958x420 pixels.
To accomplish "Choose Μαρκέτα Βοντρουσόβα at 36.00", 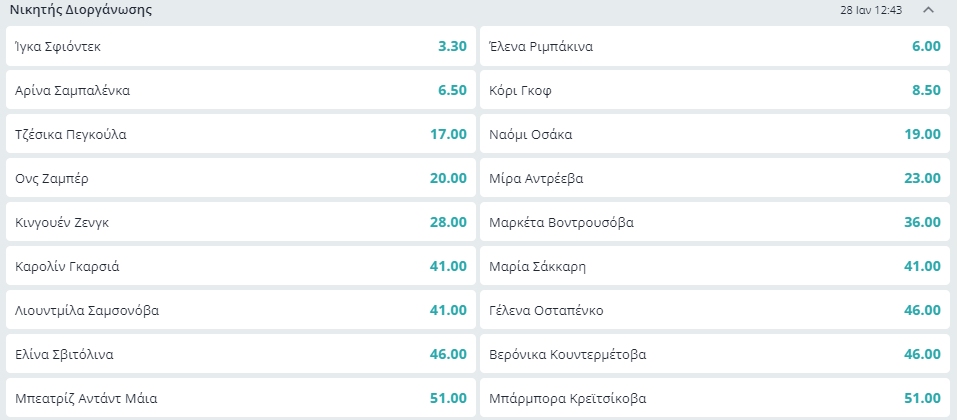I will (x=714, y=222).
